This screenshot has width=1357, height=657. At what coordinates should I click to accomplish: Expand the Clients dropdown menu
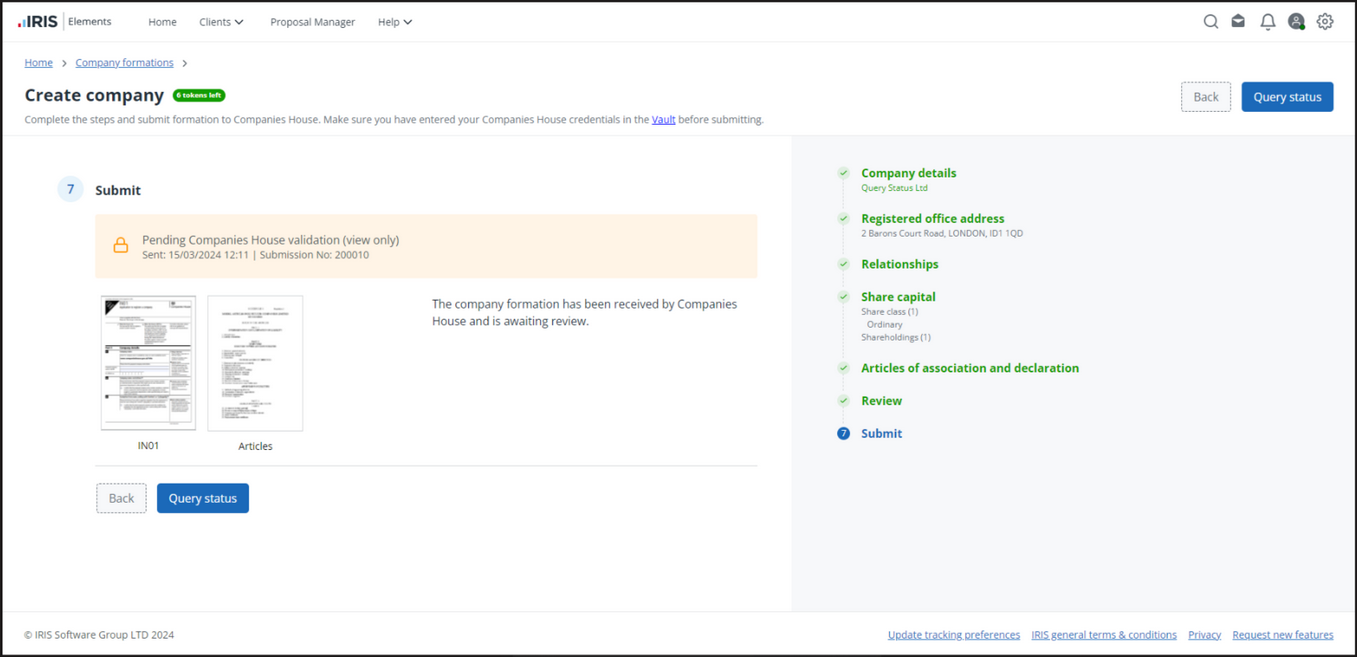point(221,22)
